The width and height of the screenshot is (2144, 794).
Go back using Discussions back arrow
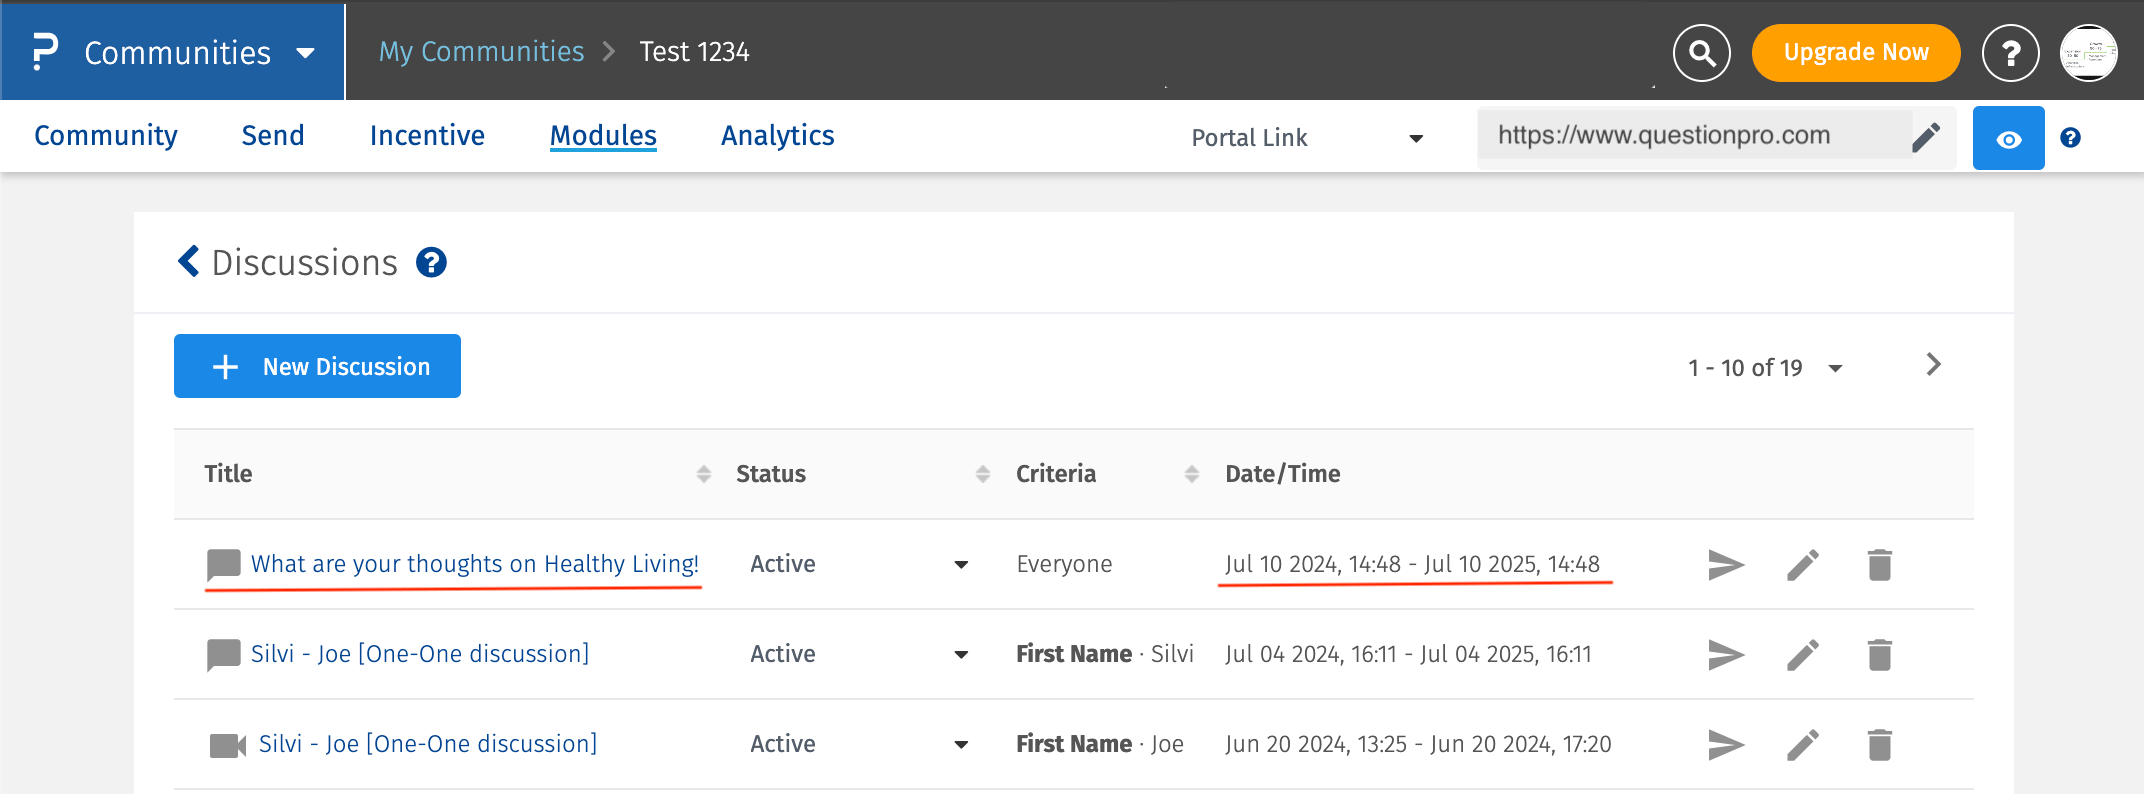188,262
